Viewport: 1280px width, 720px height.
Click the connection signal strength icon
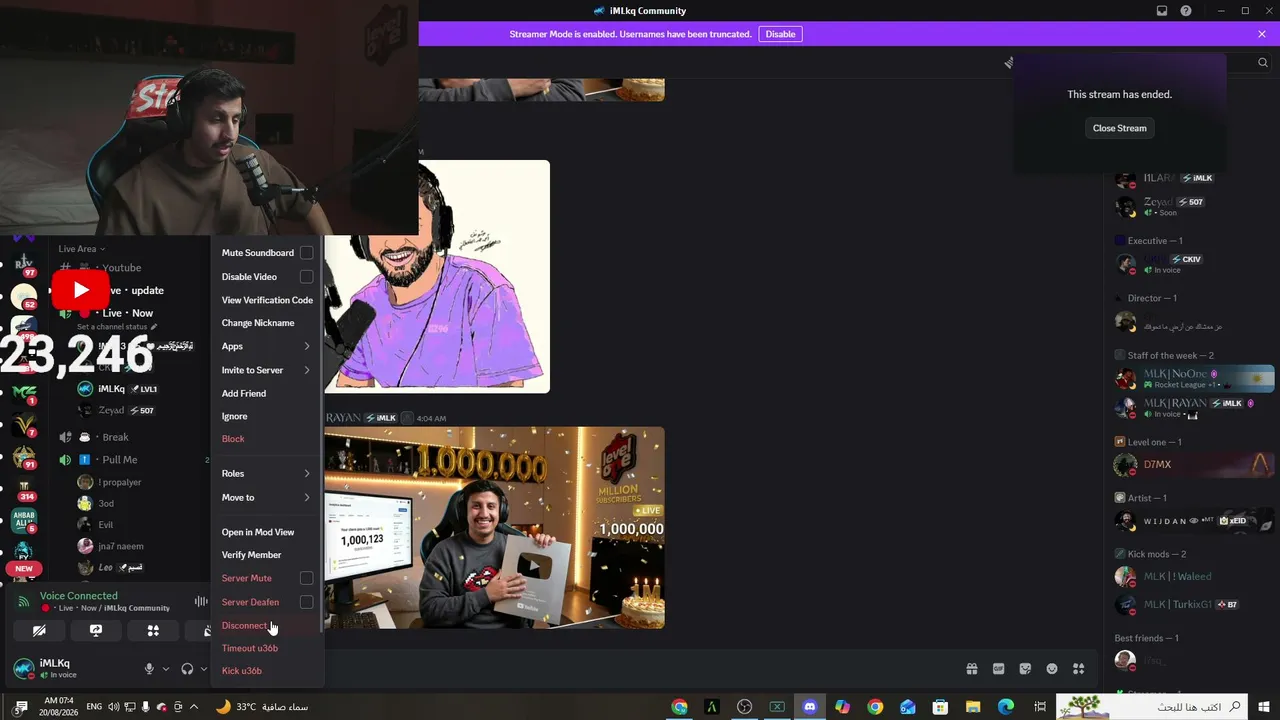coord(24,601)
